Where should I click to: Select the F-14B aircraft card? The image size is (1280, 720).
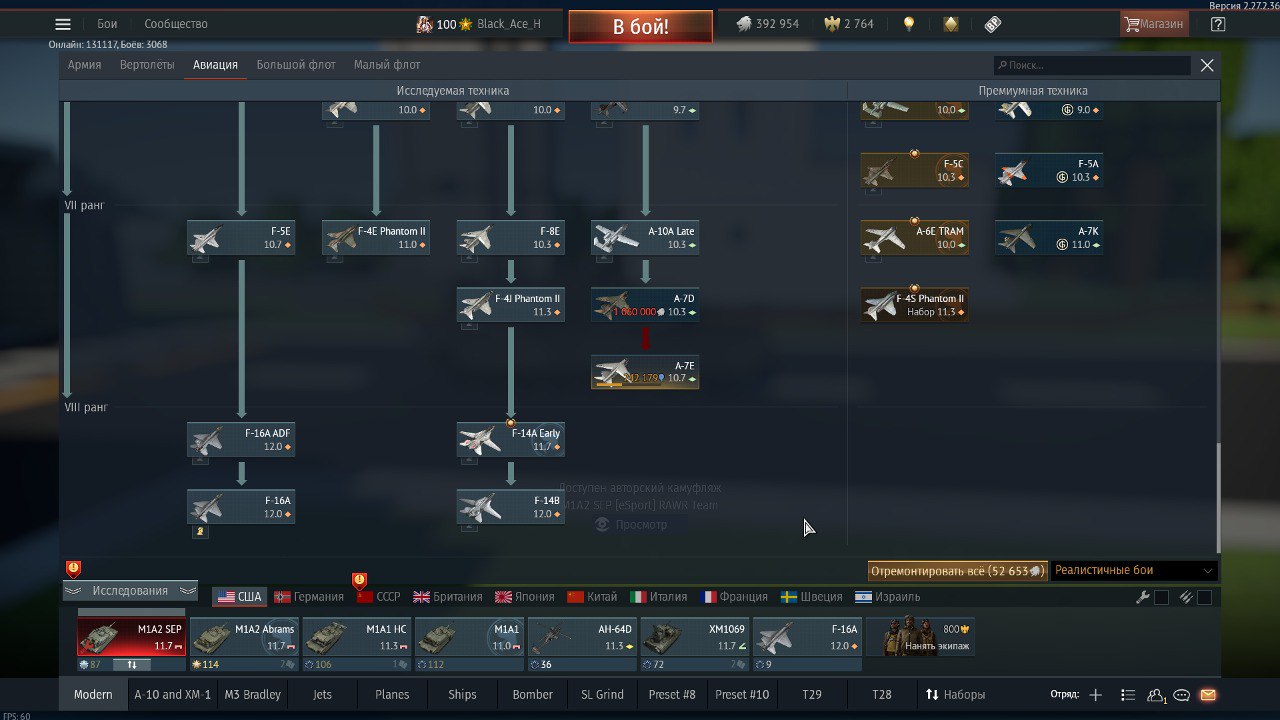coord(511,507)
